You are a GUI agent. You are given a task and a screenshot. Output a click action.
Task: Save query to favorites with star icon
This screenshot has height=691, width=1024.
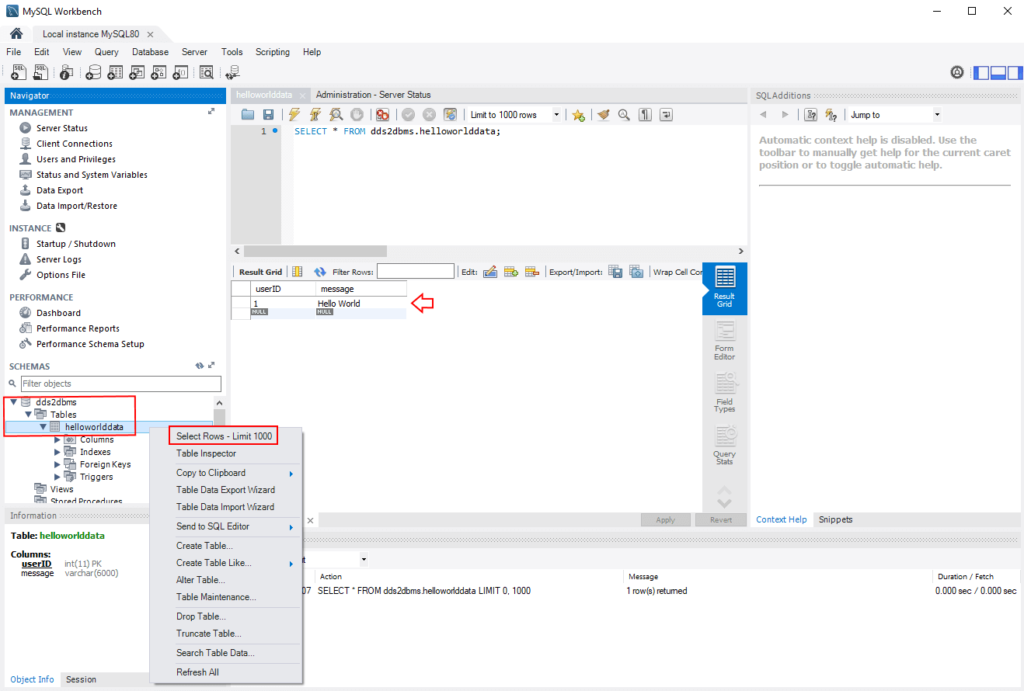coord(579,115)
